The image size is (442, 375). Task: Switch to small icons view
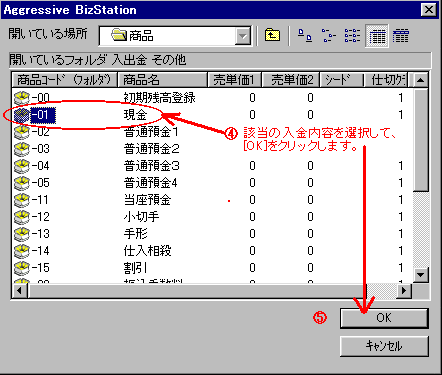pos(328,35)
